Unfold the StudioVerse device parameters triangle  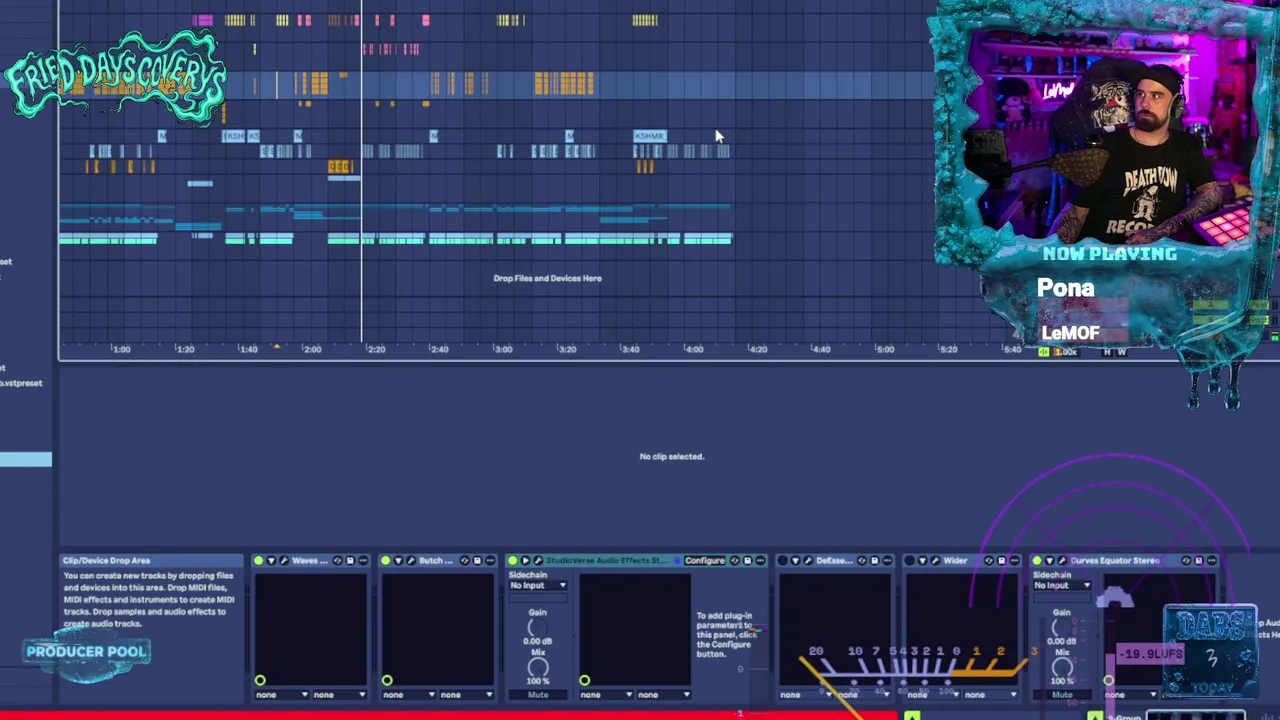(x=525, y=560)
